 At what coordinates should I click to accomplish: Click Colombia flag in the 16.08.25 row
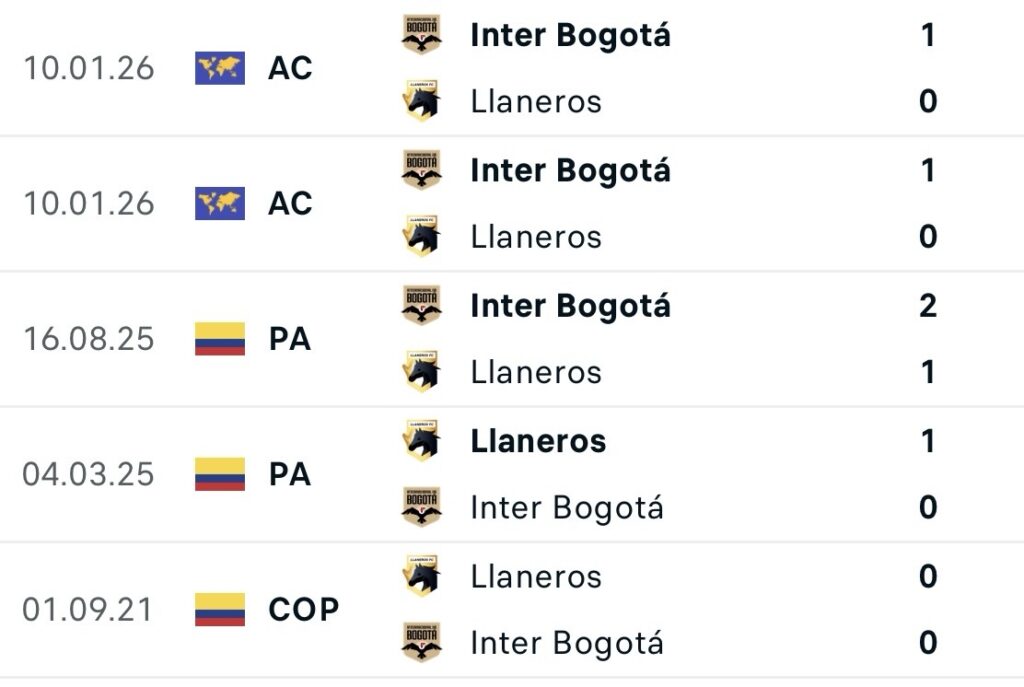[220, 339]
